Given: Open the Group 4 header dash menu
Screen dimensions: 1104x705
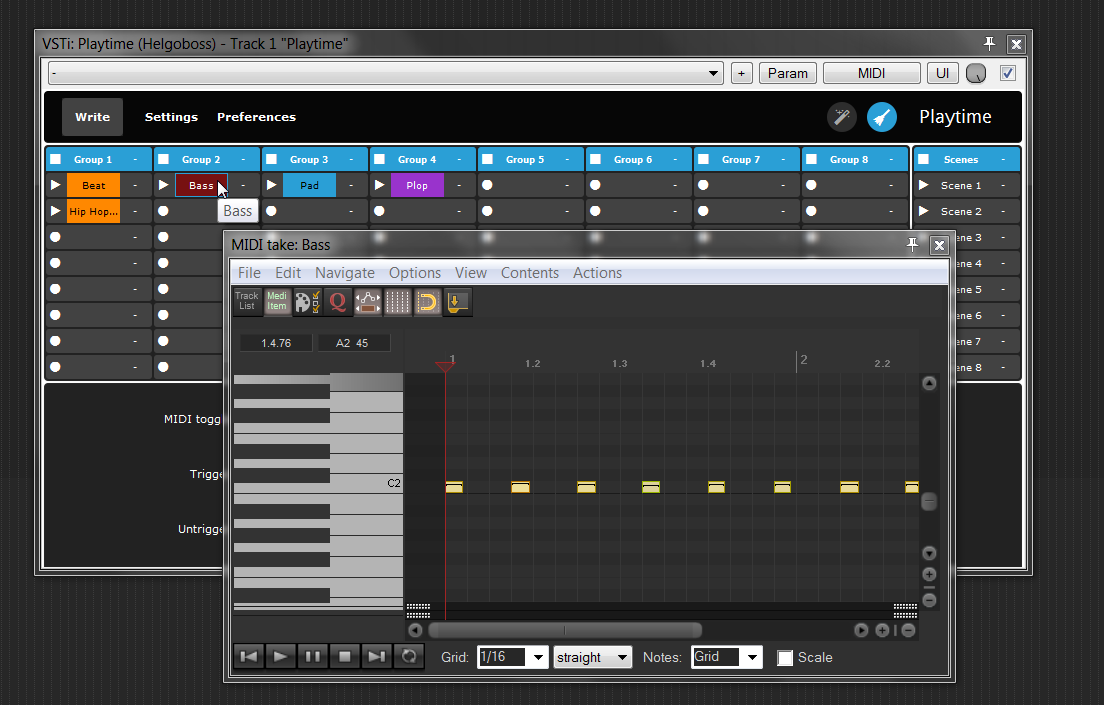Looking at the screenshot, I should 459,159.
